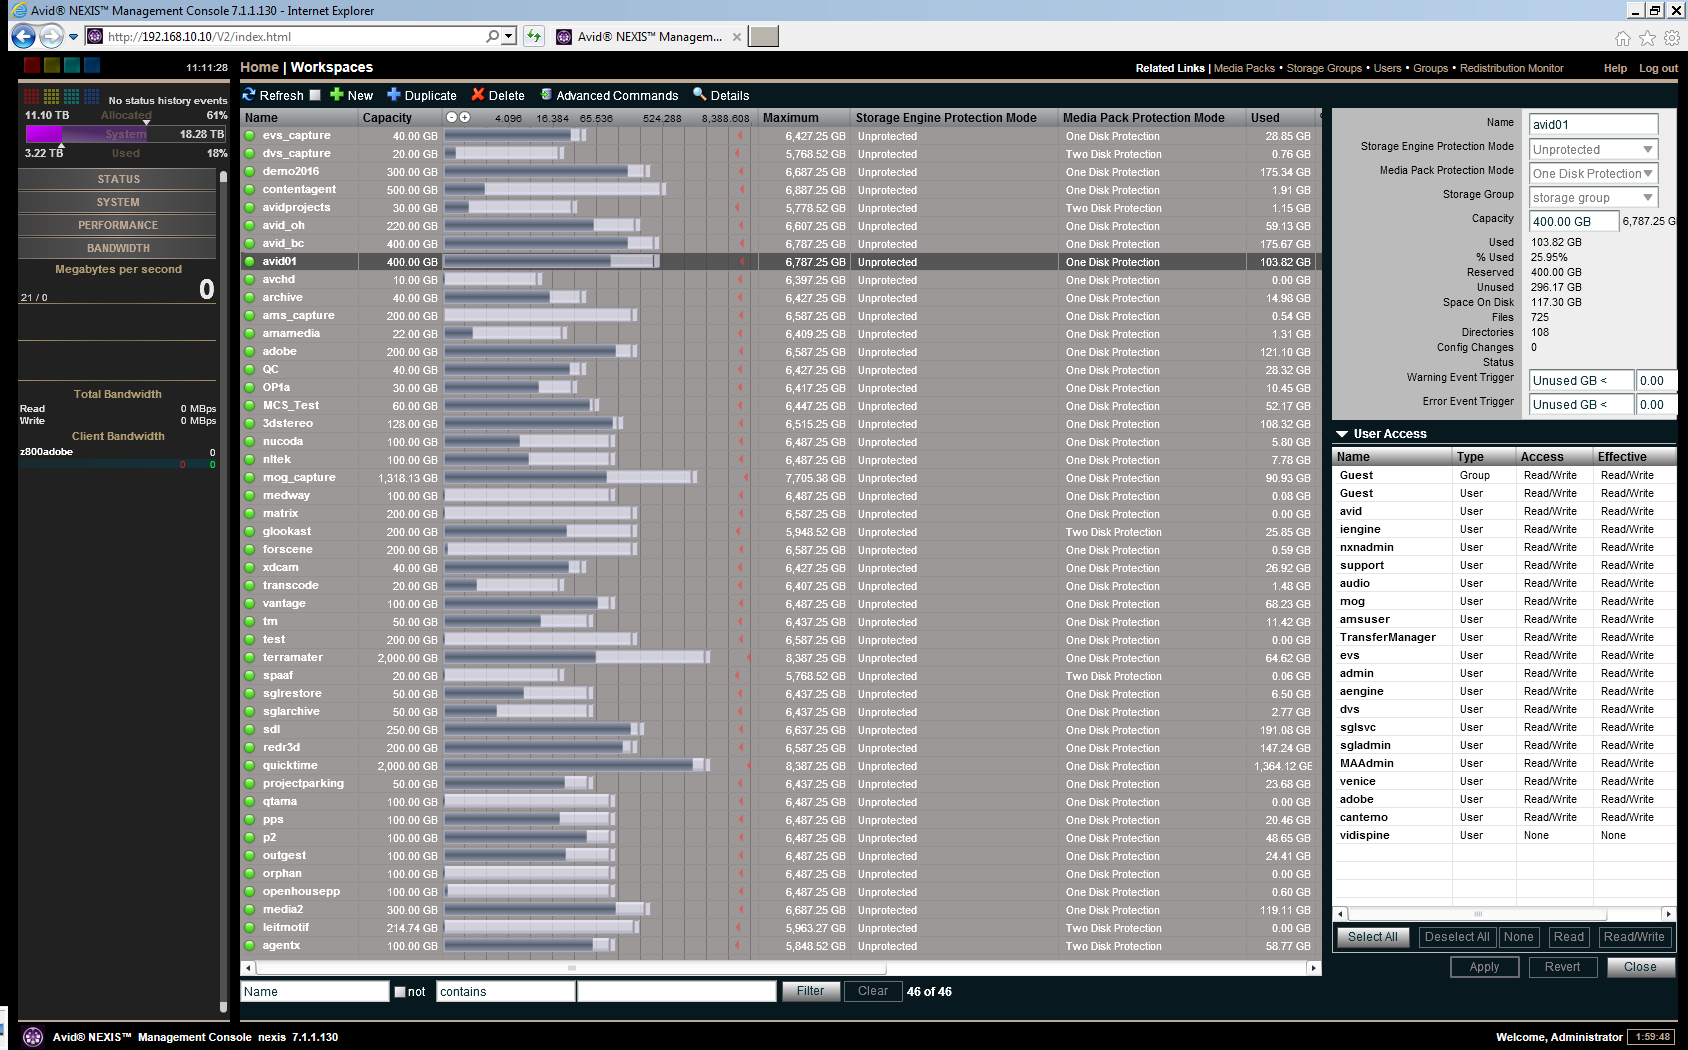Open the SYSTEM panel tab

pos(118,202)
